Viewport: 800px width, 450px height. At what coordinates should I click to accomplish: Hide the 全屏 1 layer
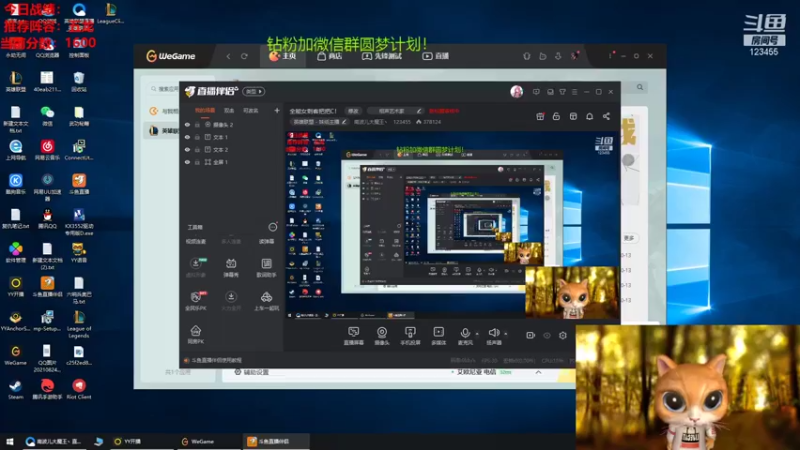pos(187,162)
